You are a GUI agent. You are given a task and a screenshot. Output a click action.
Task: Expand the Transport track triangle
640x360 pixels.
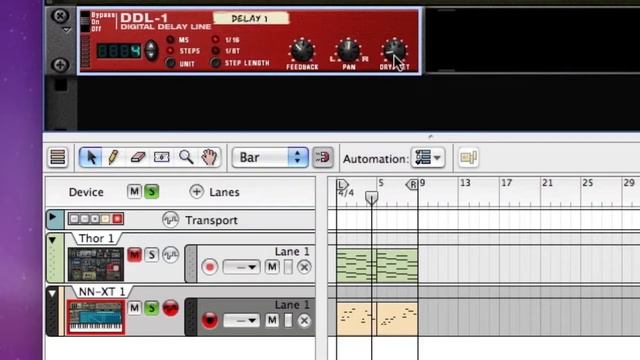(53, 217)
